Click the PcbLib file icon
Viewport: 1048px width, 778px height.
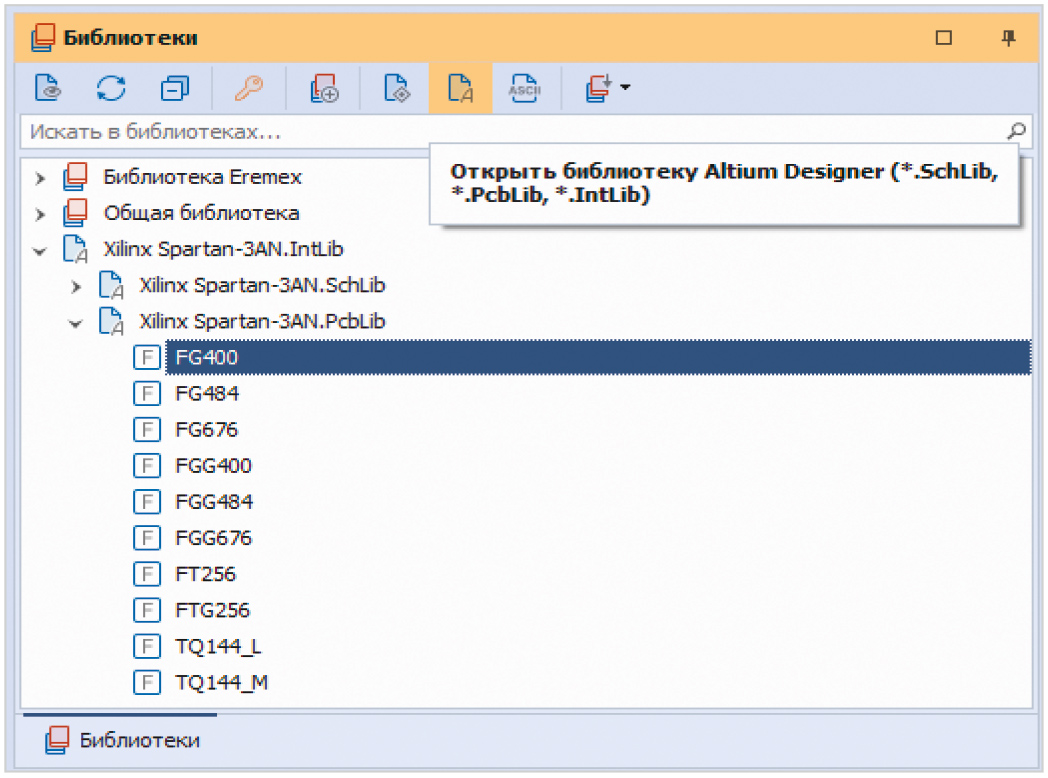pos(111,321)
